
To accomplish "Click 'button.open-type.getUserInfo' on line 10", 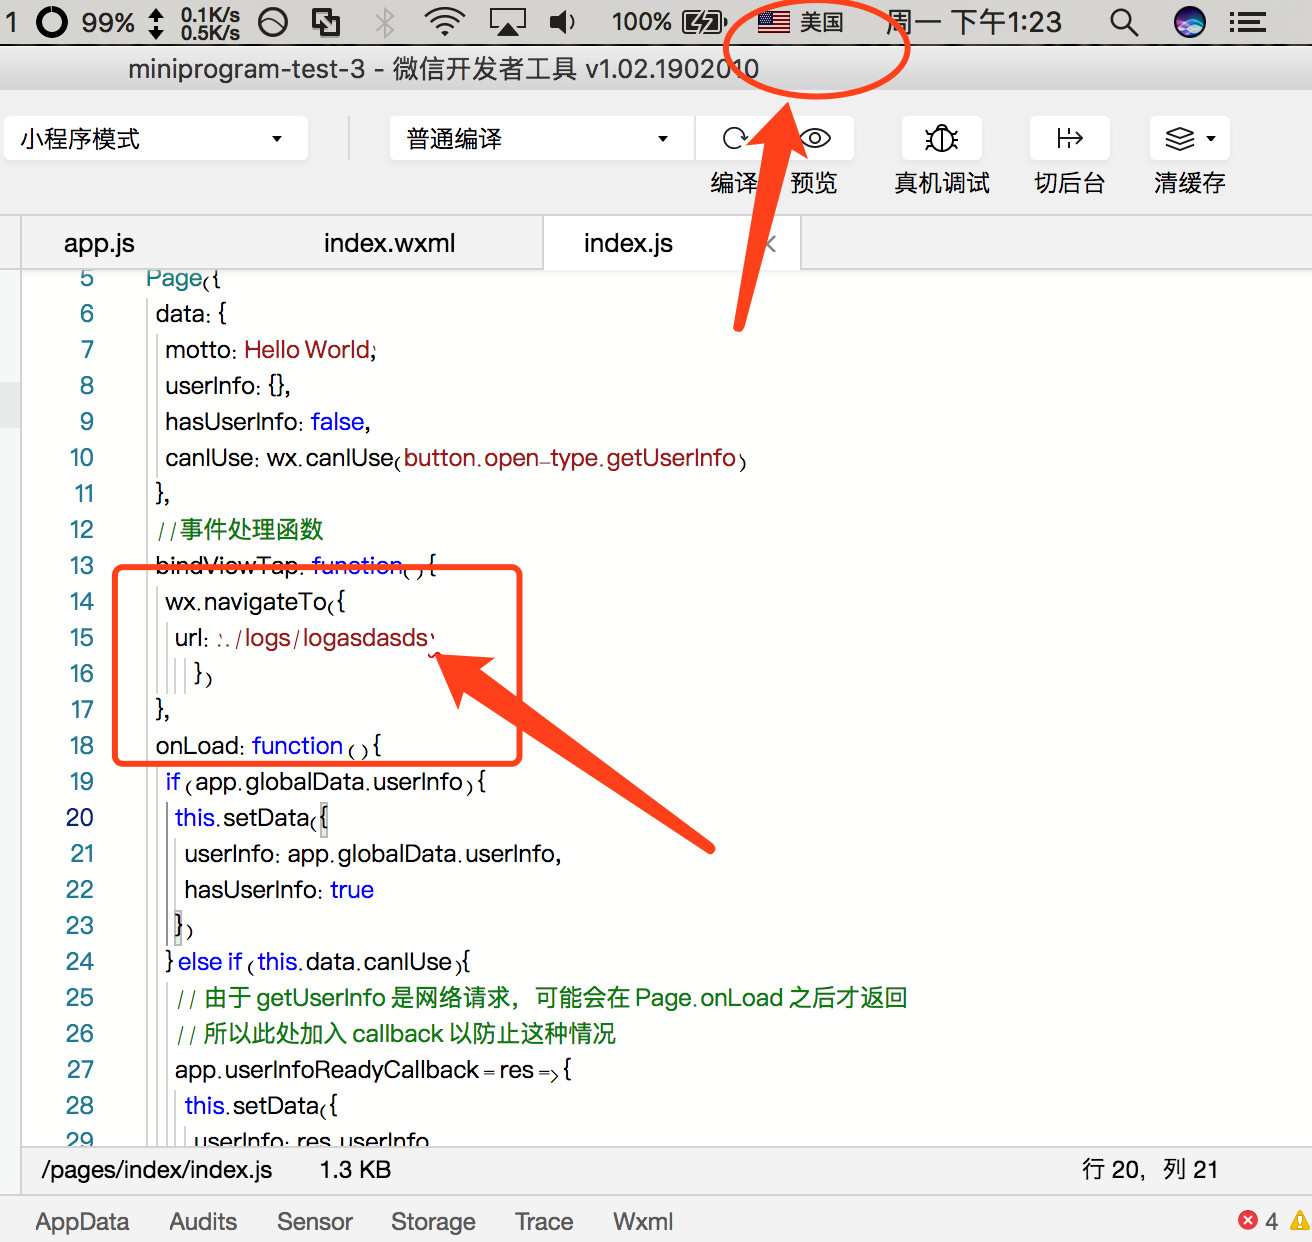I will coord(570,457).
